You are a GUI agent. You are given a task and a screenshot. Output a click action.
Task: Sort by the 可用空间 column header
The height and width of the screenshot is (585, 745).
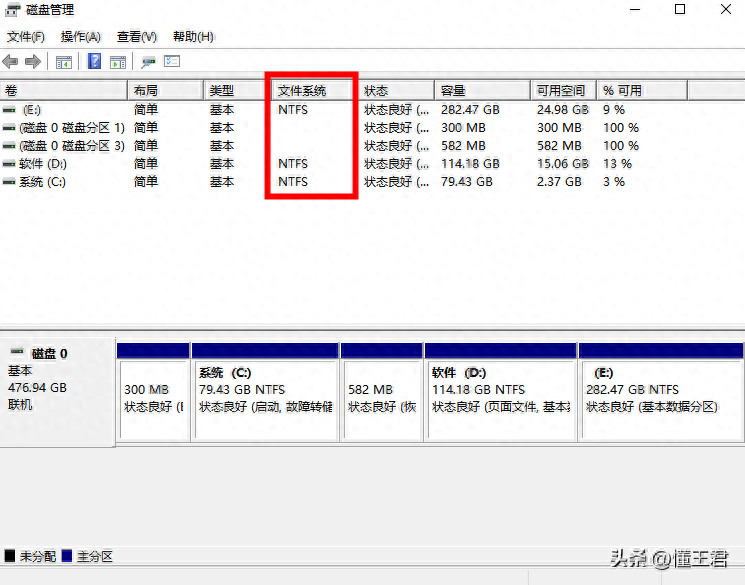tap(564, 90)
